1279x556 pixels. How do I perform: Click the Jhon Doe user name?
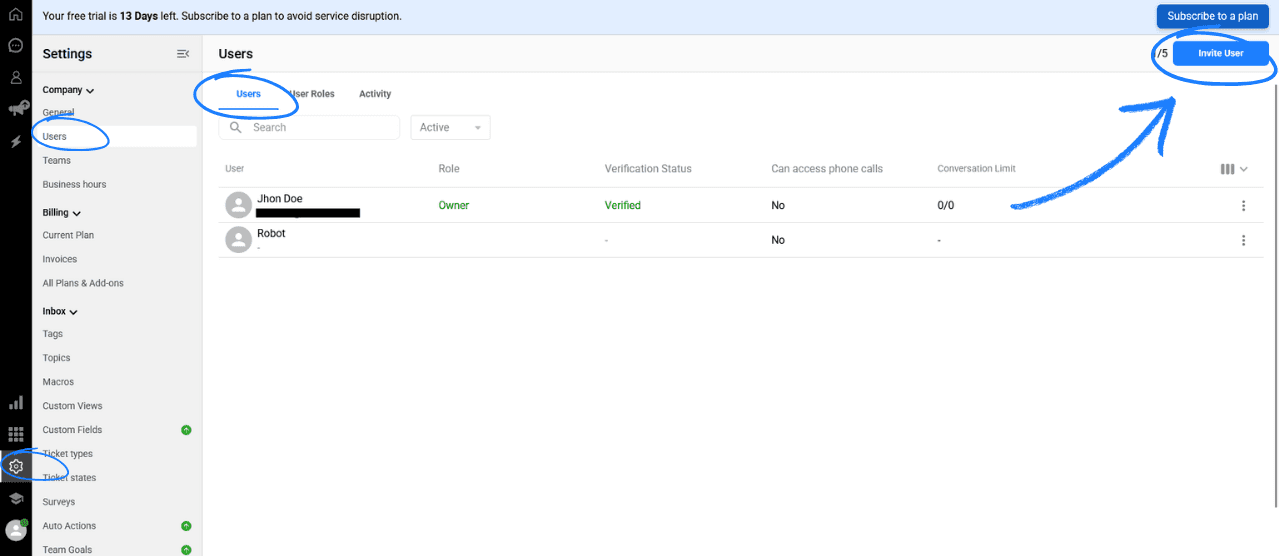pyautogui.click(x=280, y=199)
